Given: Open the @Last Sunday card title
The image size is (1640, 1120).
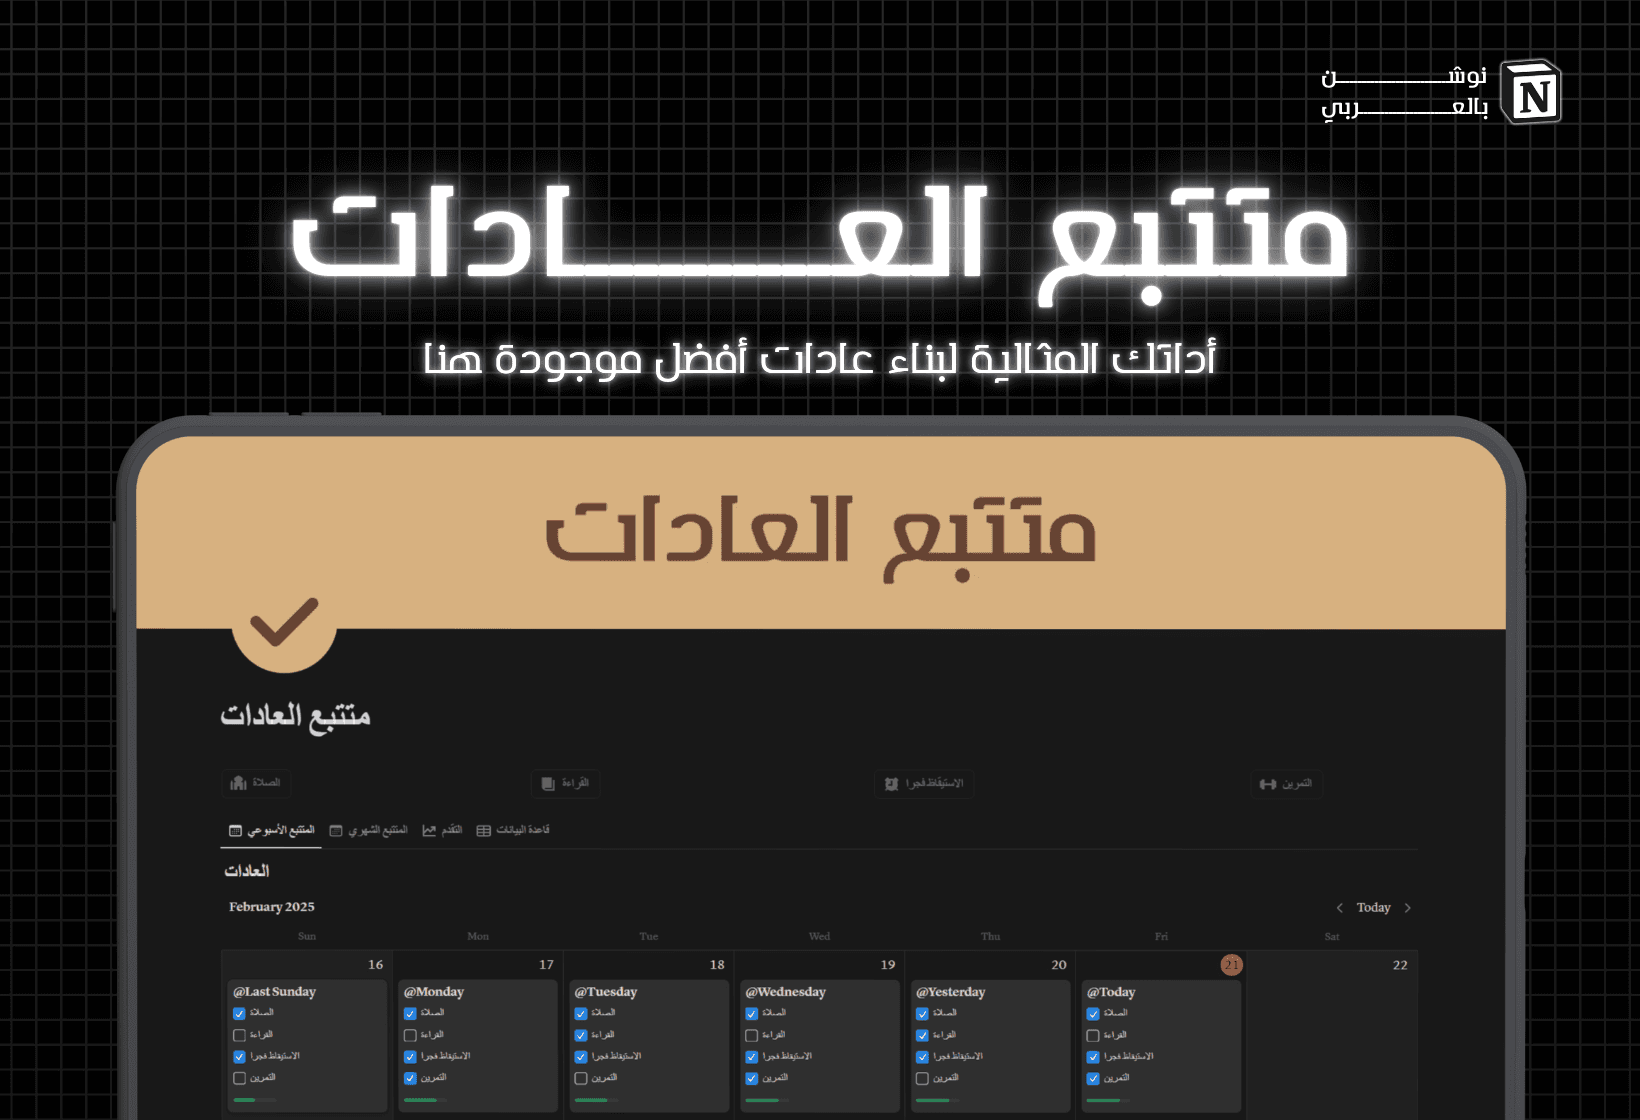Looking at the screenshot, I should (x=274, y=992).
